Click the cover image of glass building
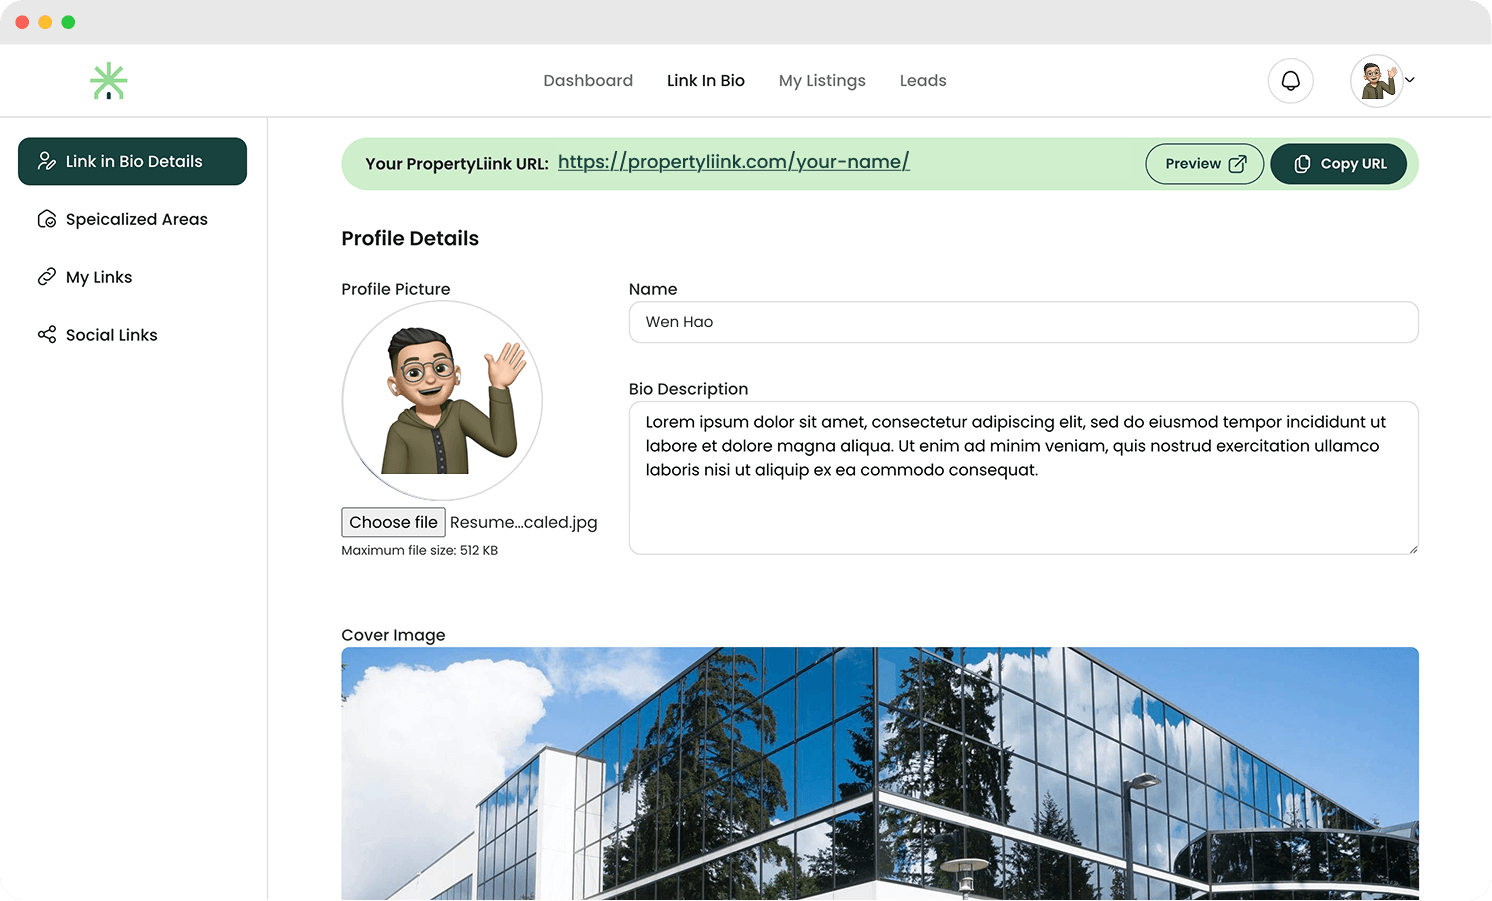 879,774
